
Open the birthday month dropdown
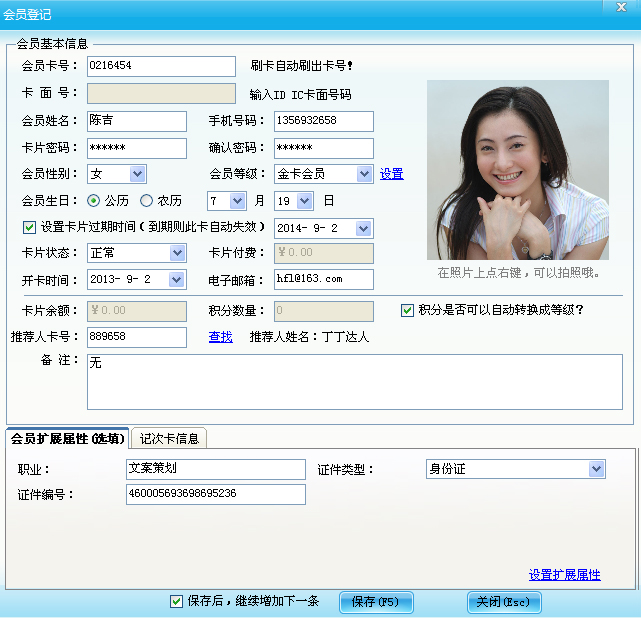click(x=237, y=201)
